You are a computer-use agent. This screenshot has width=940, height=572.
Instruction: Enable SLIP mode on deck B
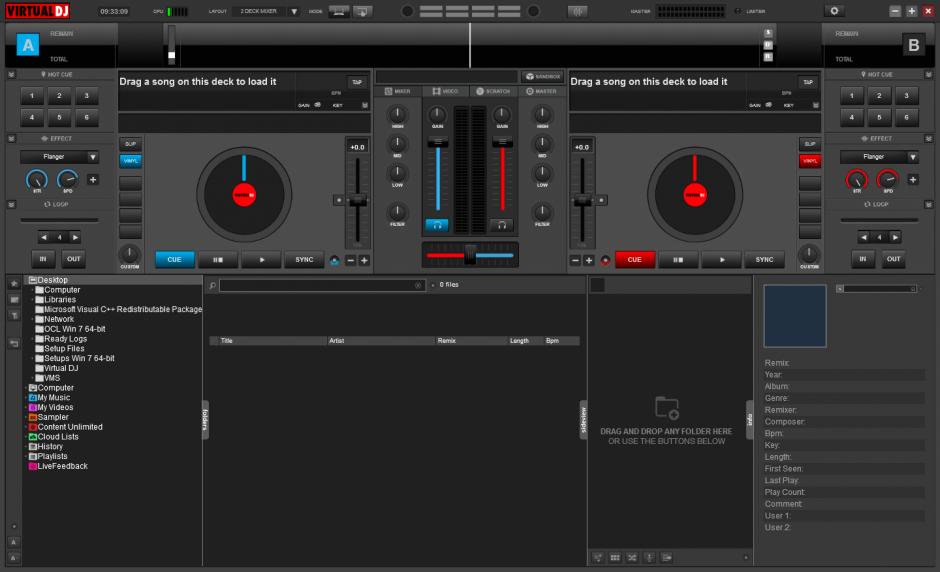pyautogui.click(x=810, y=144)
